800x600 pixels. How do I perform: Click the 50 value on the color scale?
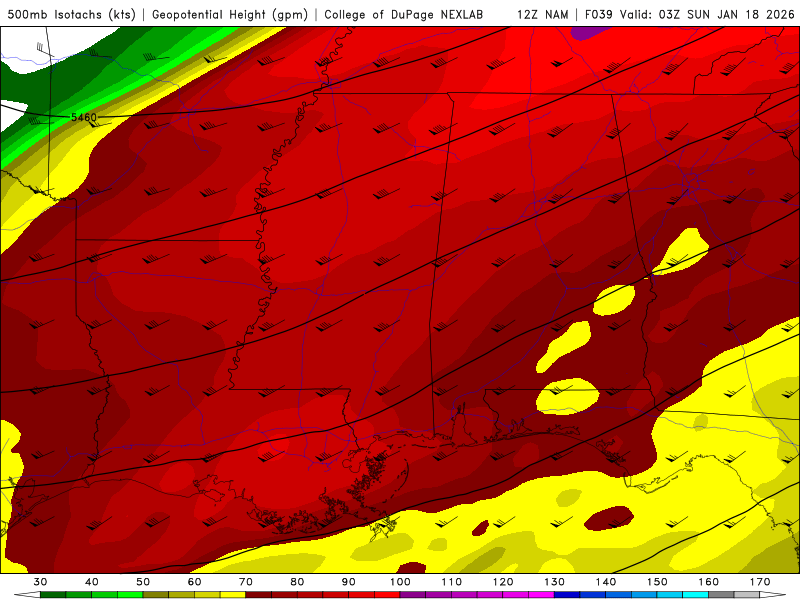point(143,582)
